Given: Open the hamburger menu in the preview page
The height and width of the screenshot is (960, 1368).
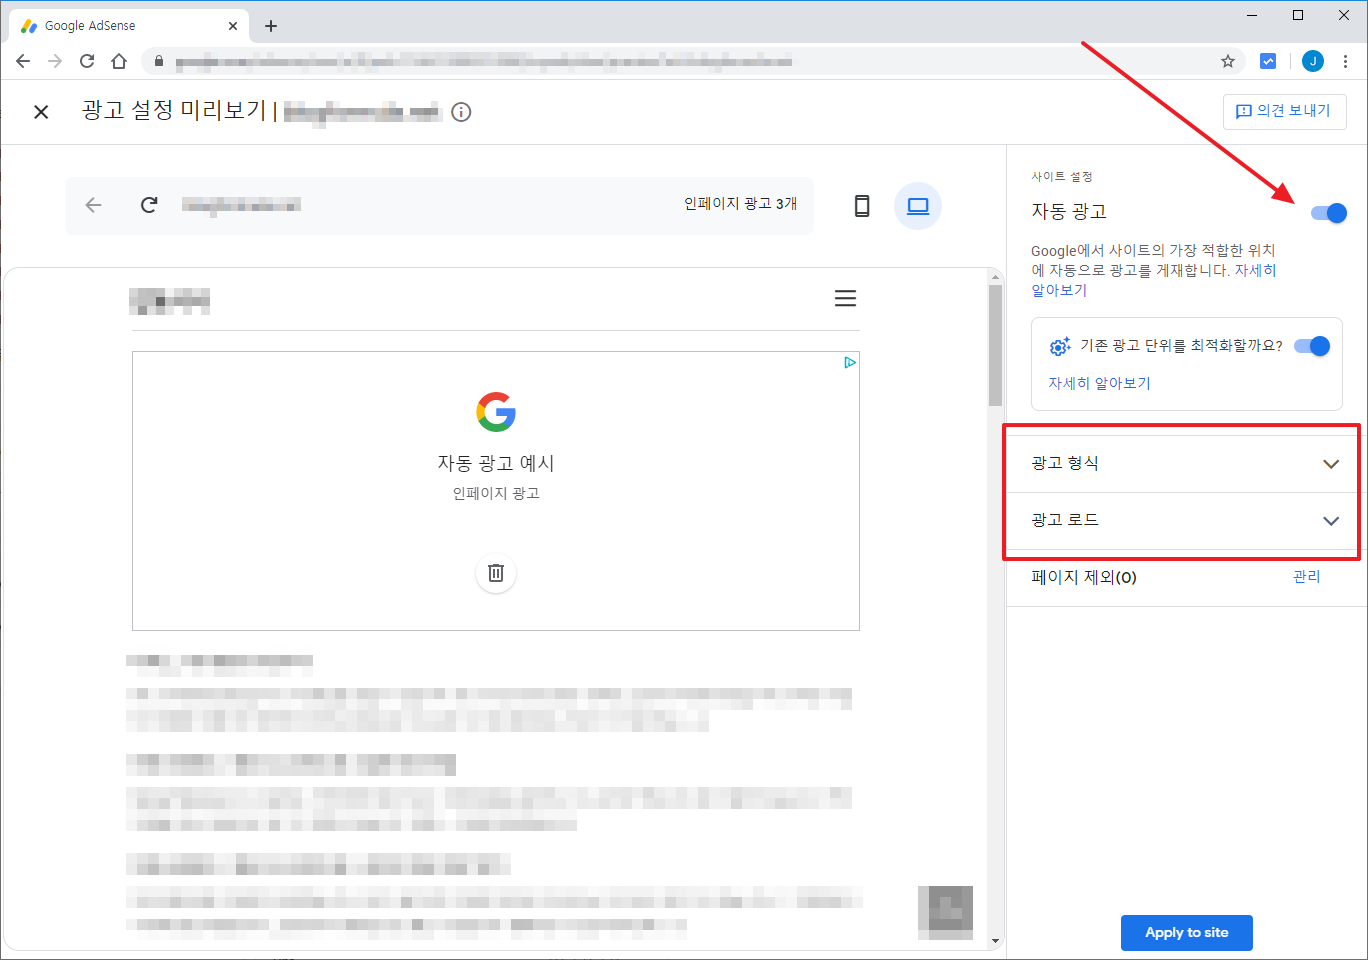Looking at the screenshot, I should click(845, 298).
